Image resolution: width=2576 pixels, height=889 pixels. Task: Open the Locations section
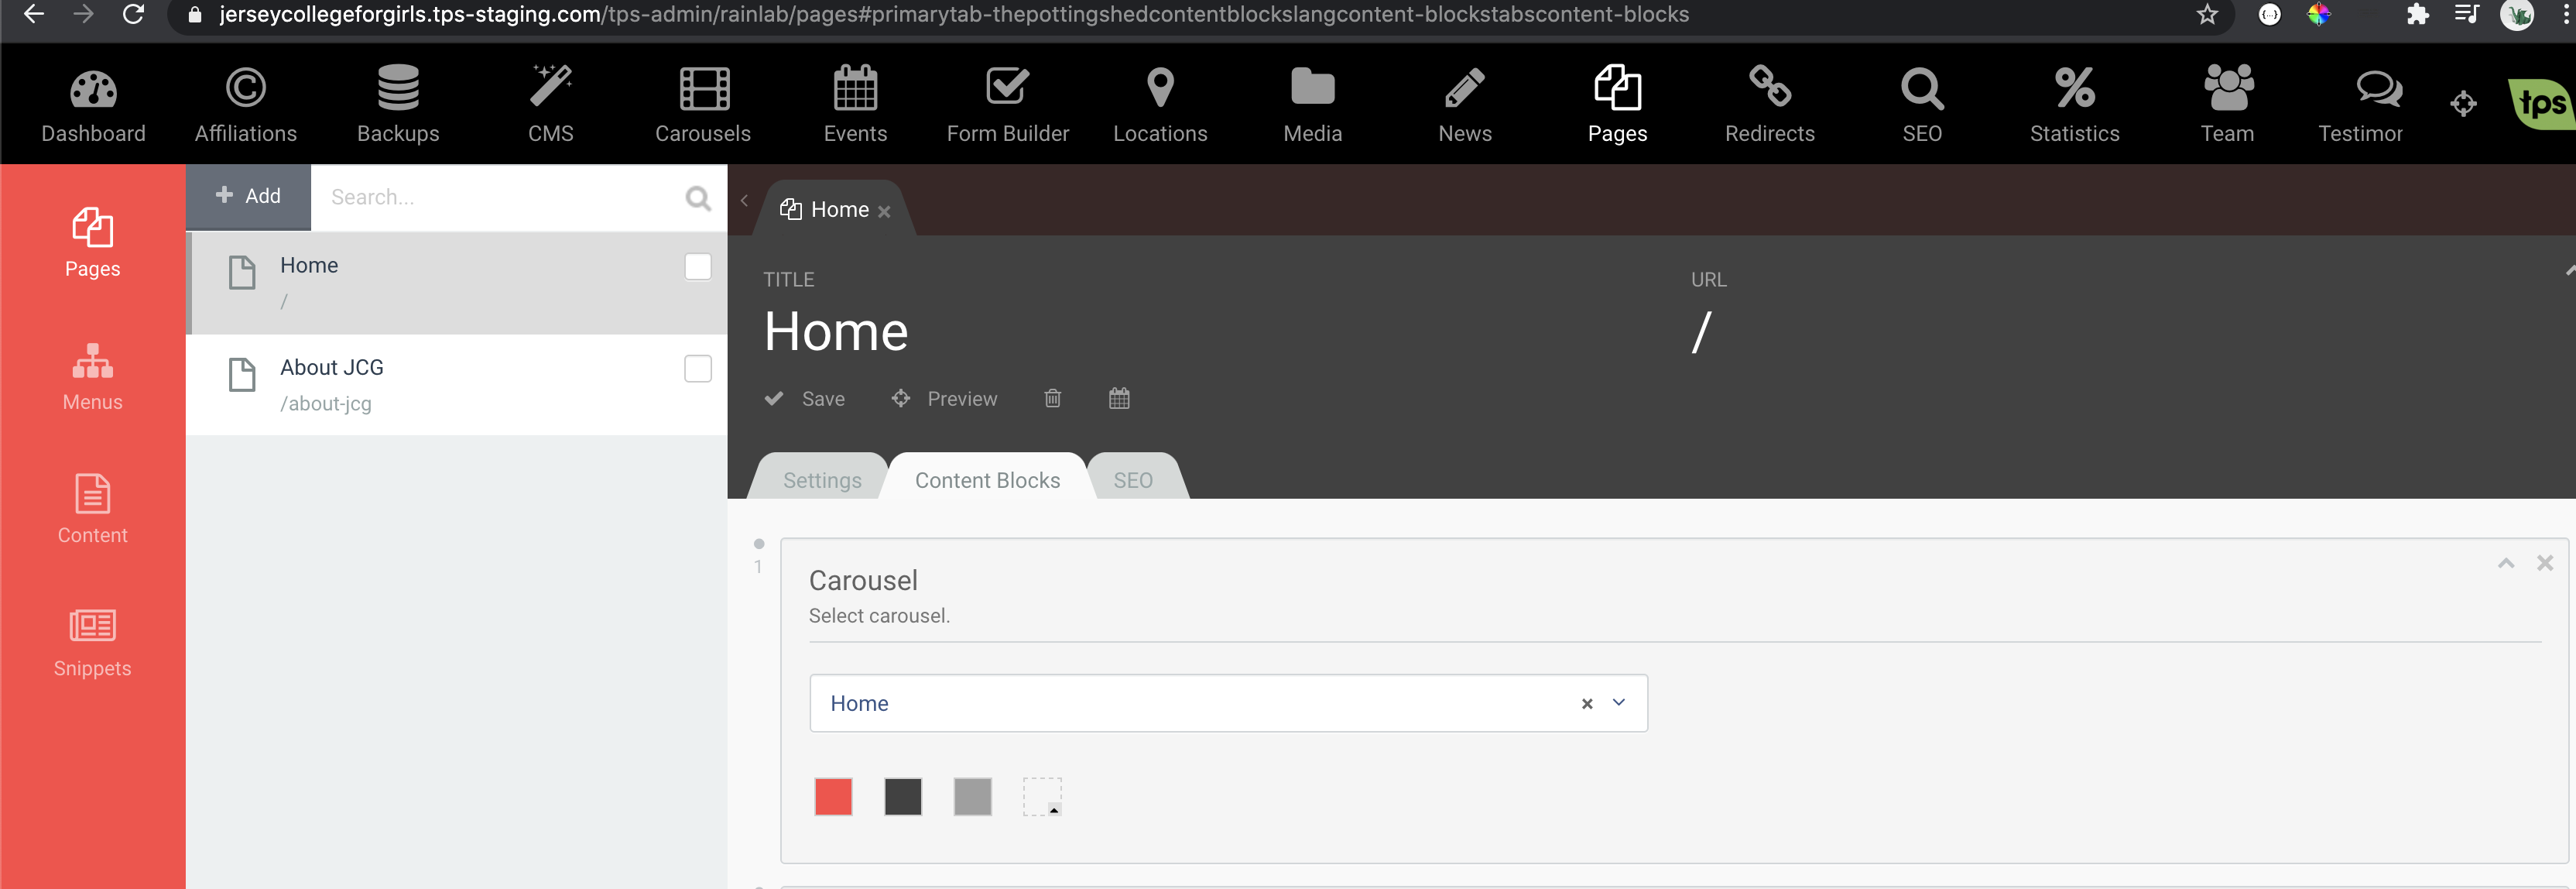click(x=1160, y=103)
